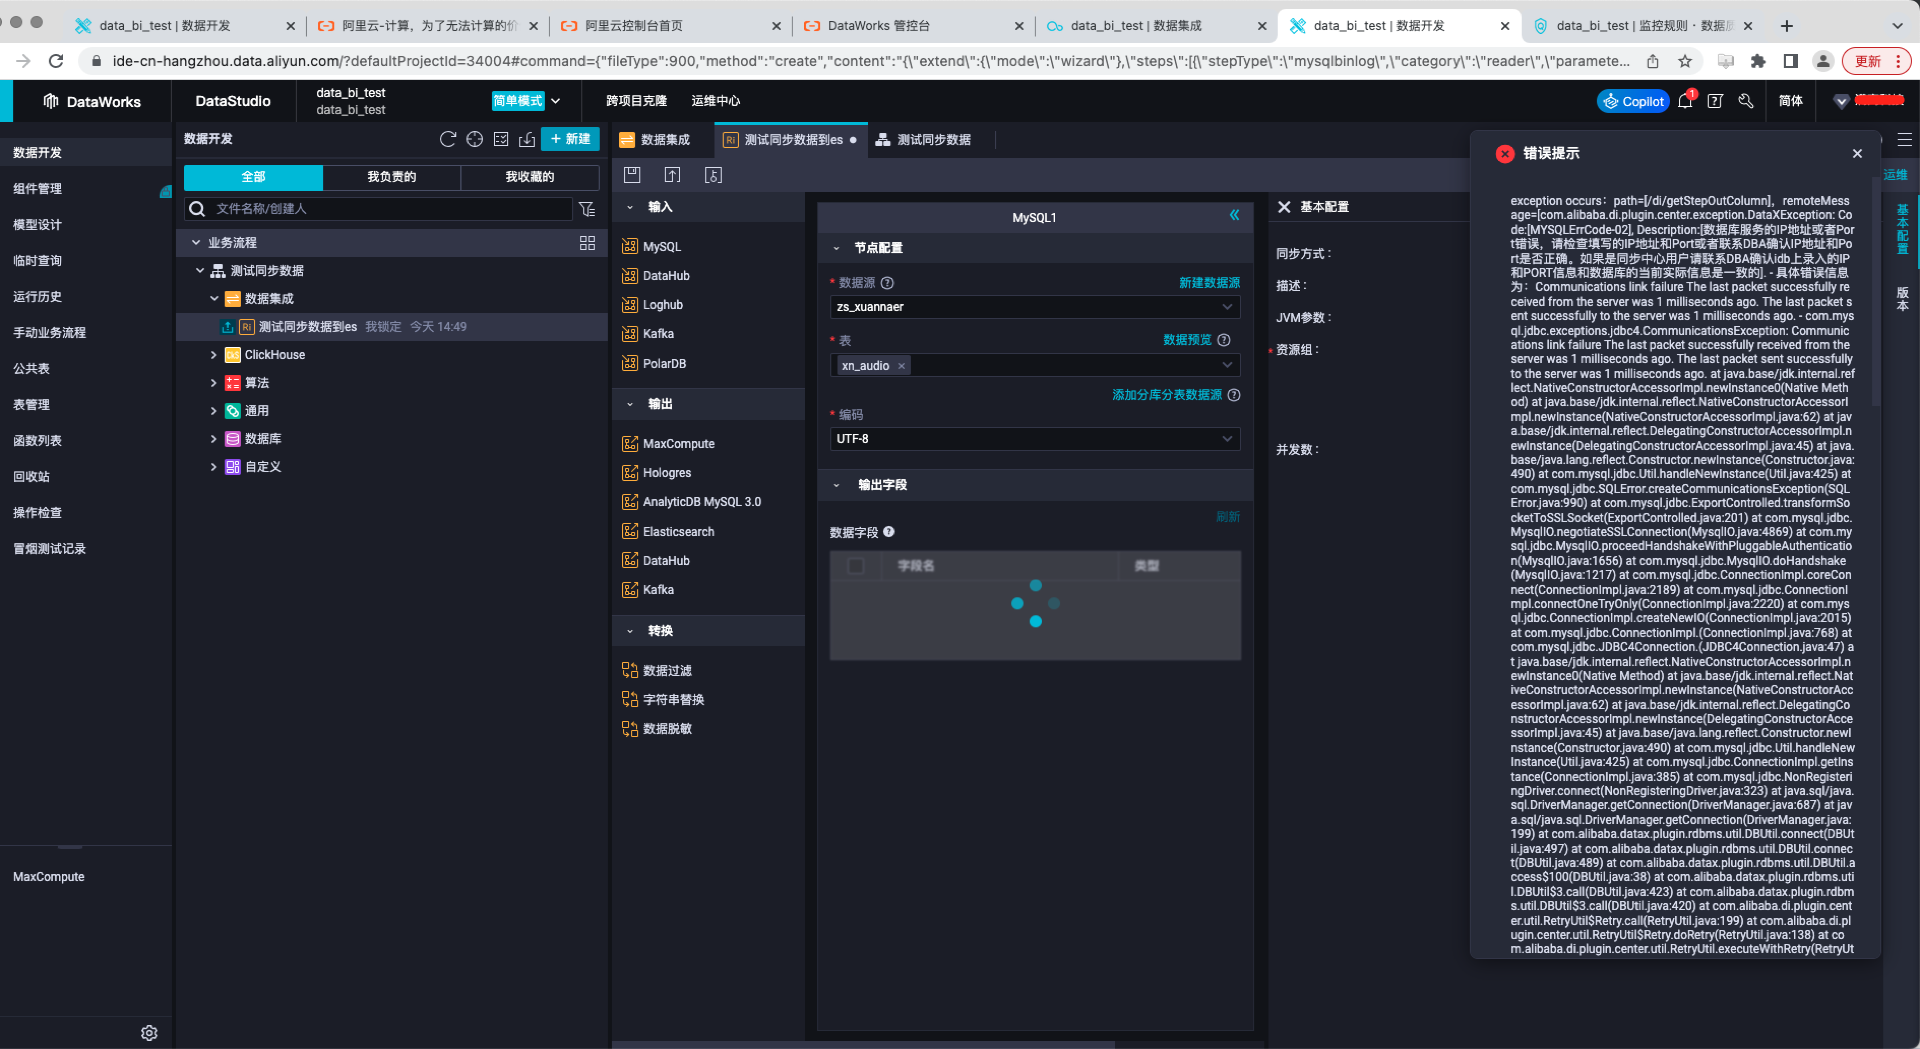Close the 基本配置 panel with its X
This screenshot has height=1049, width=1920.
click(1284, 207)
